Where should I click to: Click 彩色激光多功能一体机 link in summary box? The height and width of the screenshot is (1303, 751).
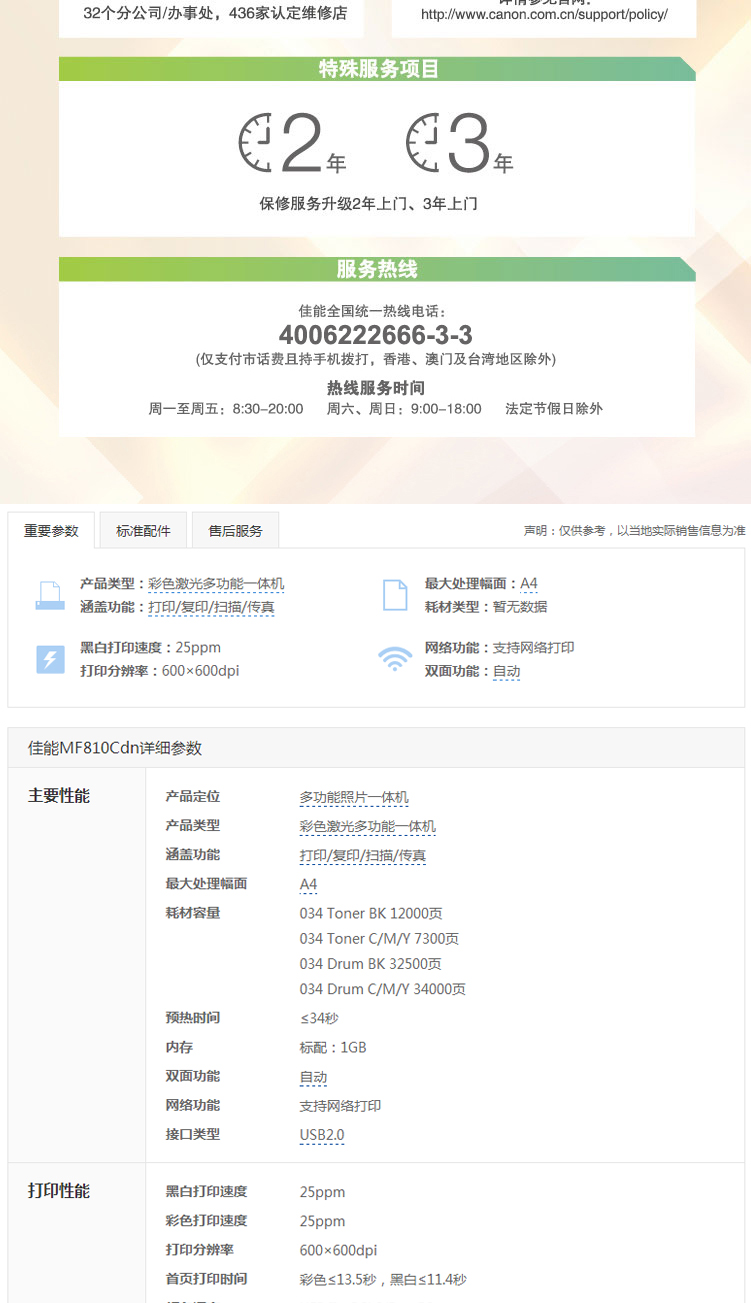pyautogui.click(x=216, y=584)
